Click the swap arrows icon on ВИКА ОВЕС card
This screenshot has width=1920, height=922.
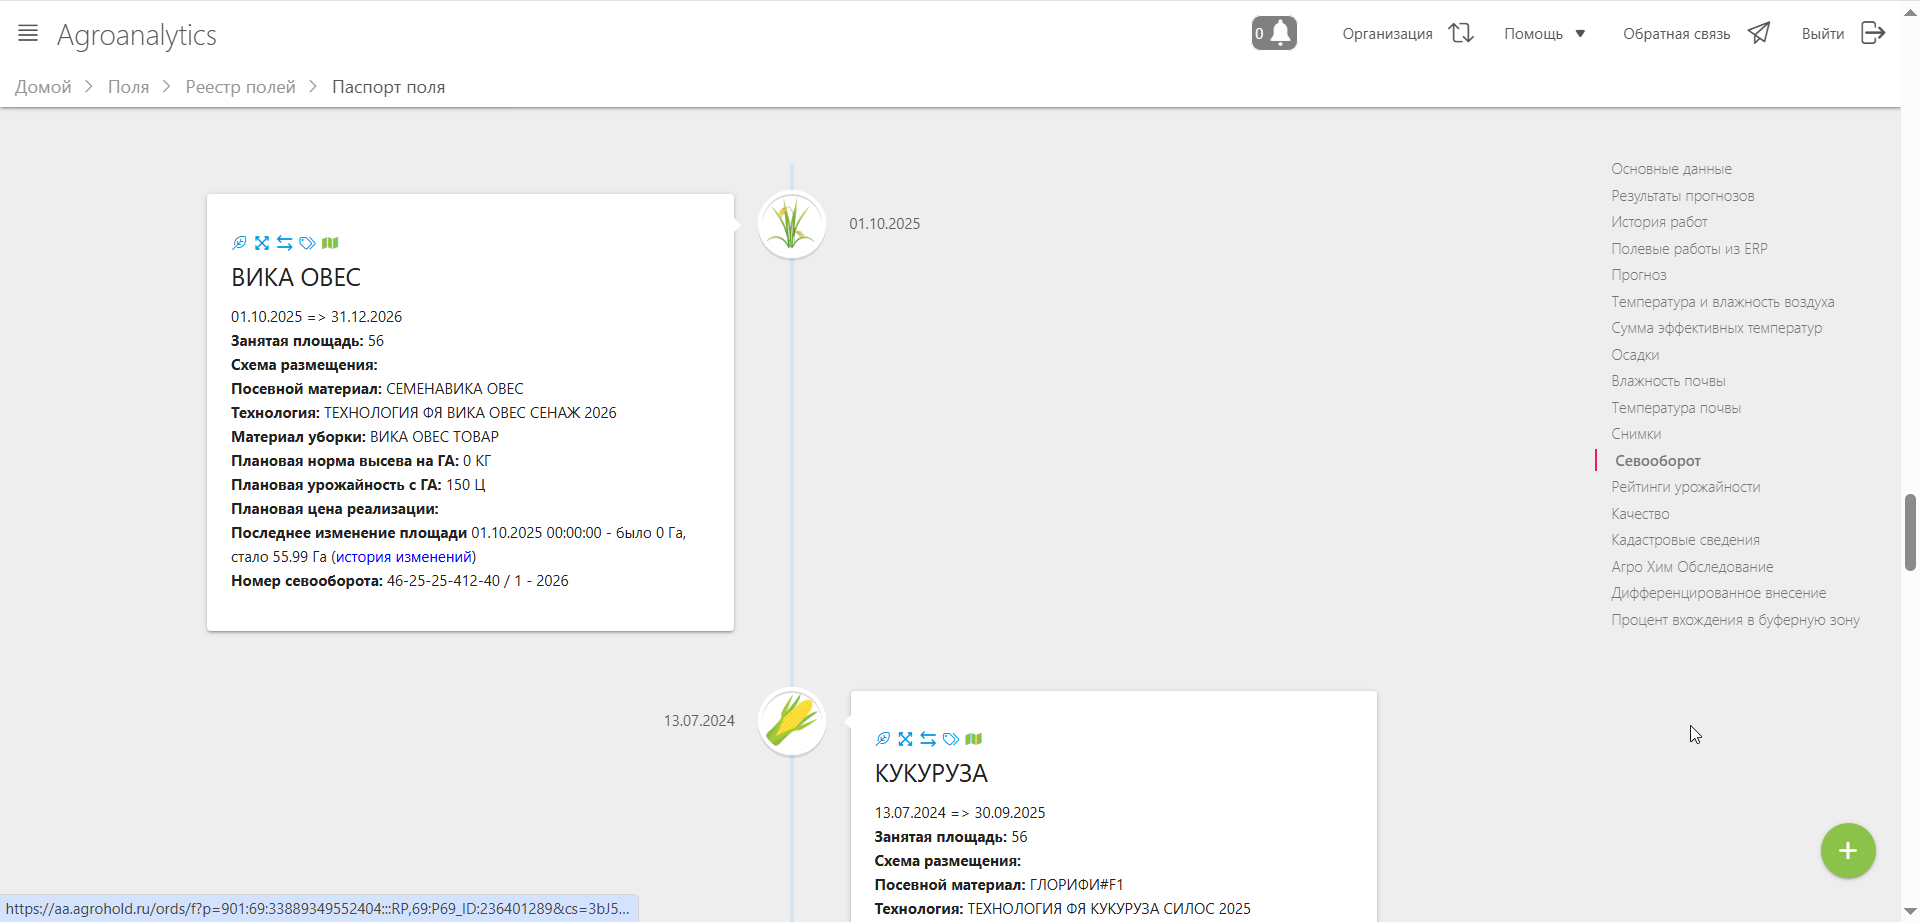(285, 243)
